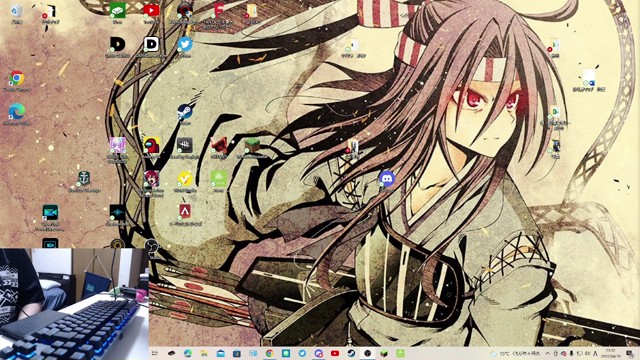The height and width of the screenshot is (360, 640).
Task: Click the microphone icon in the system tray
Action: pos(571,353)
